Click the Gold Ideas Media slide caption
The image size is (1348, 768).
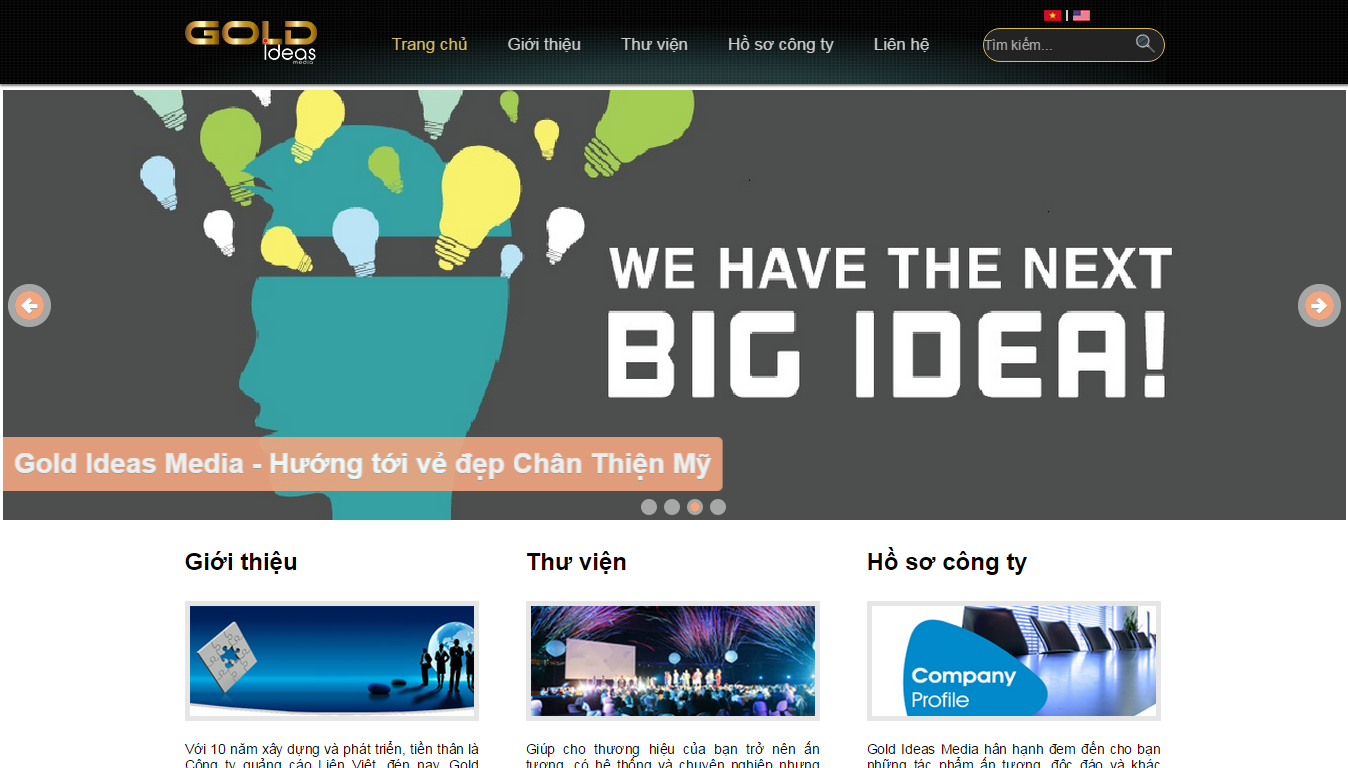[x=363, y=464]
